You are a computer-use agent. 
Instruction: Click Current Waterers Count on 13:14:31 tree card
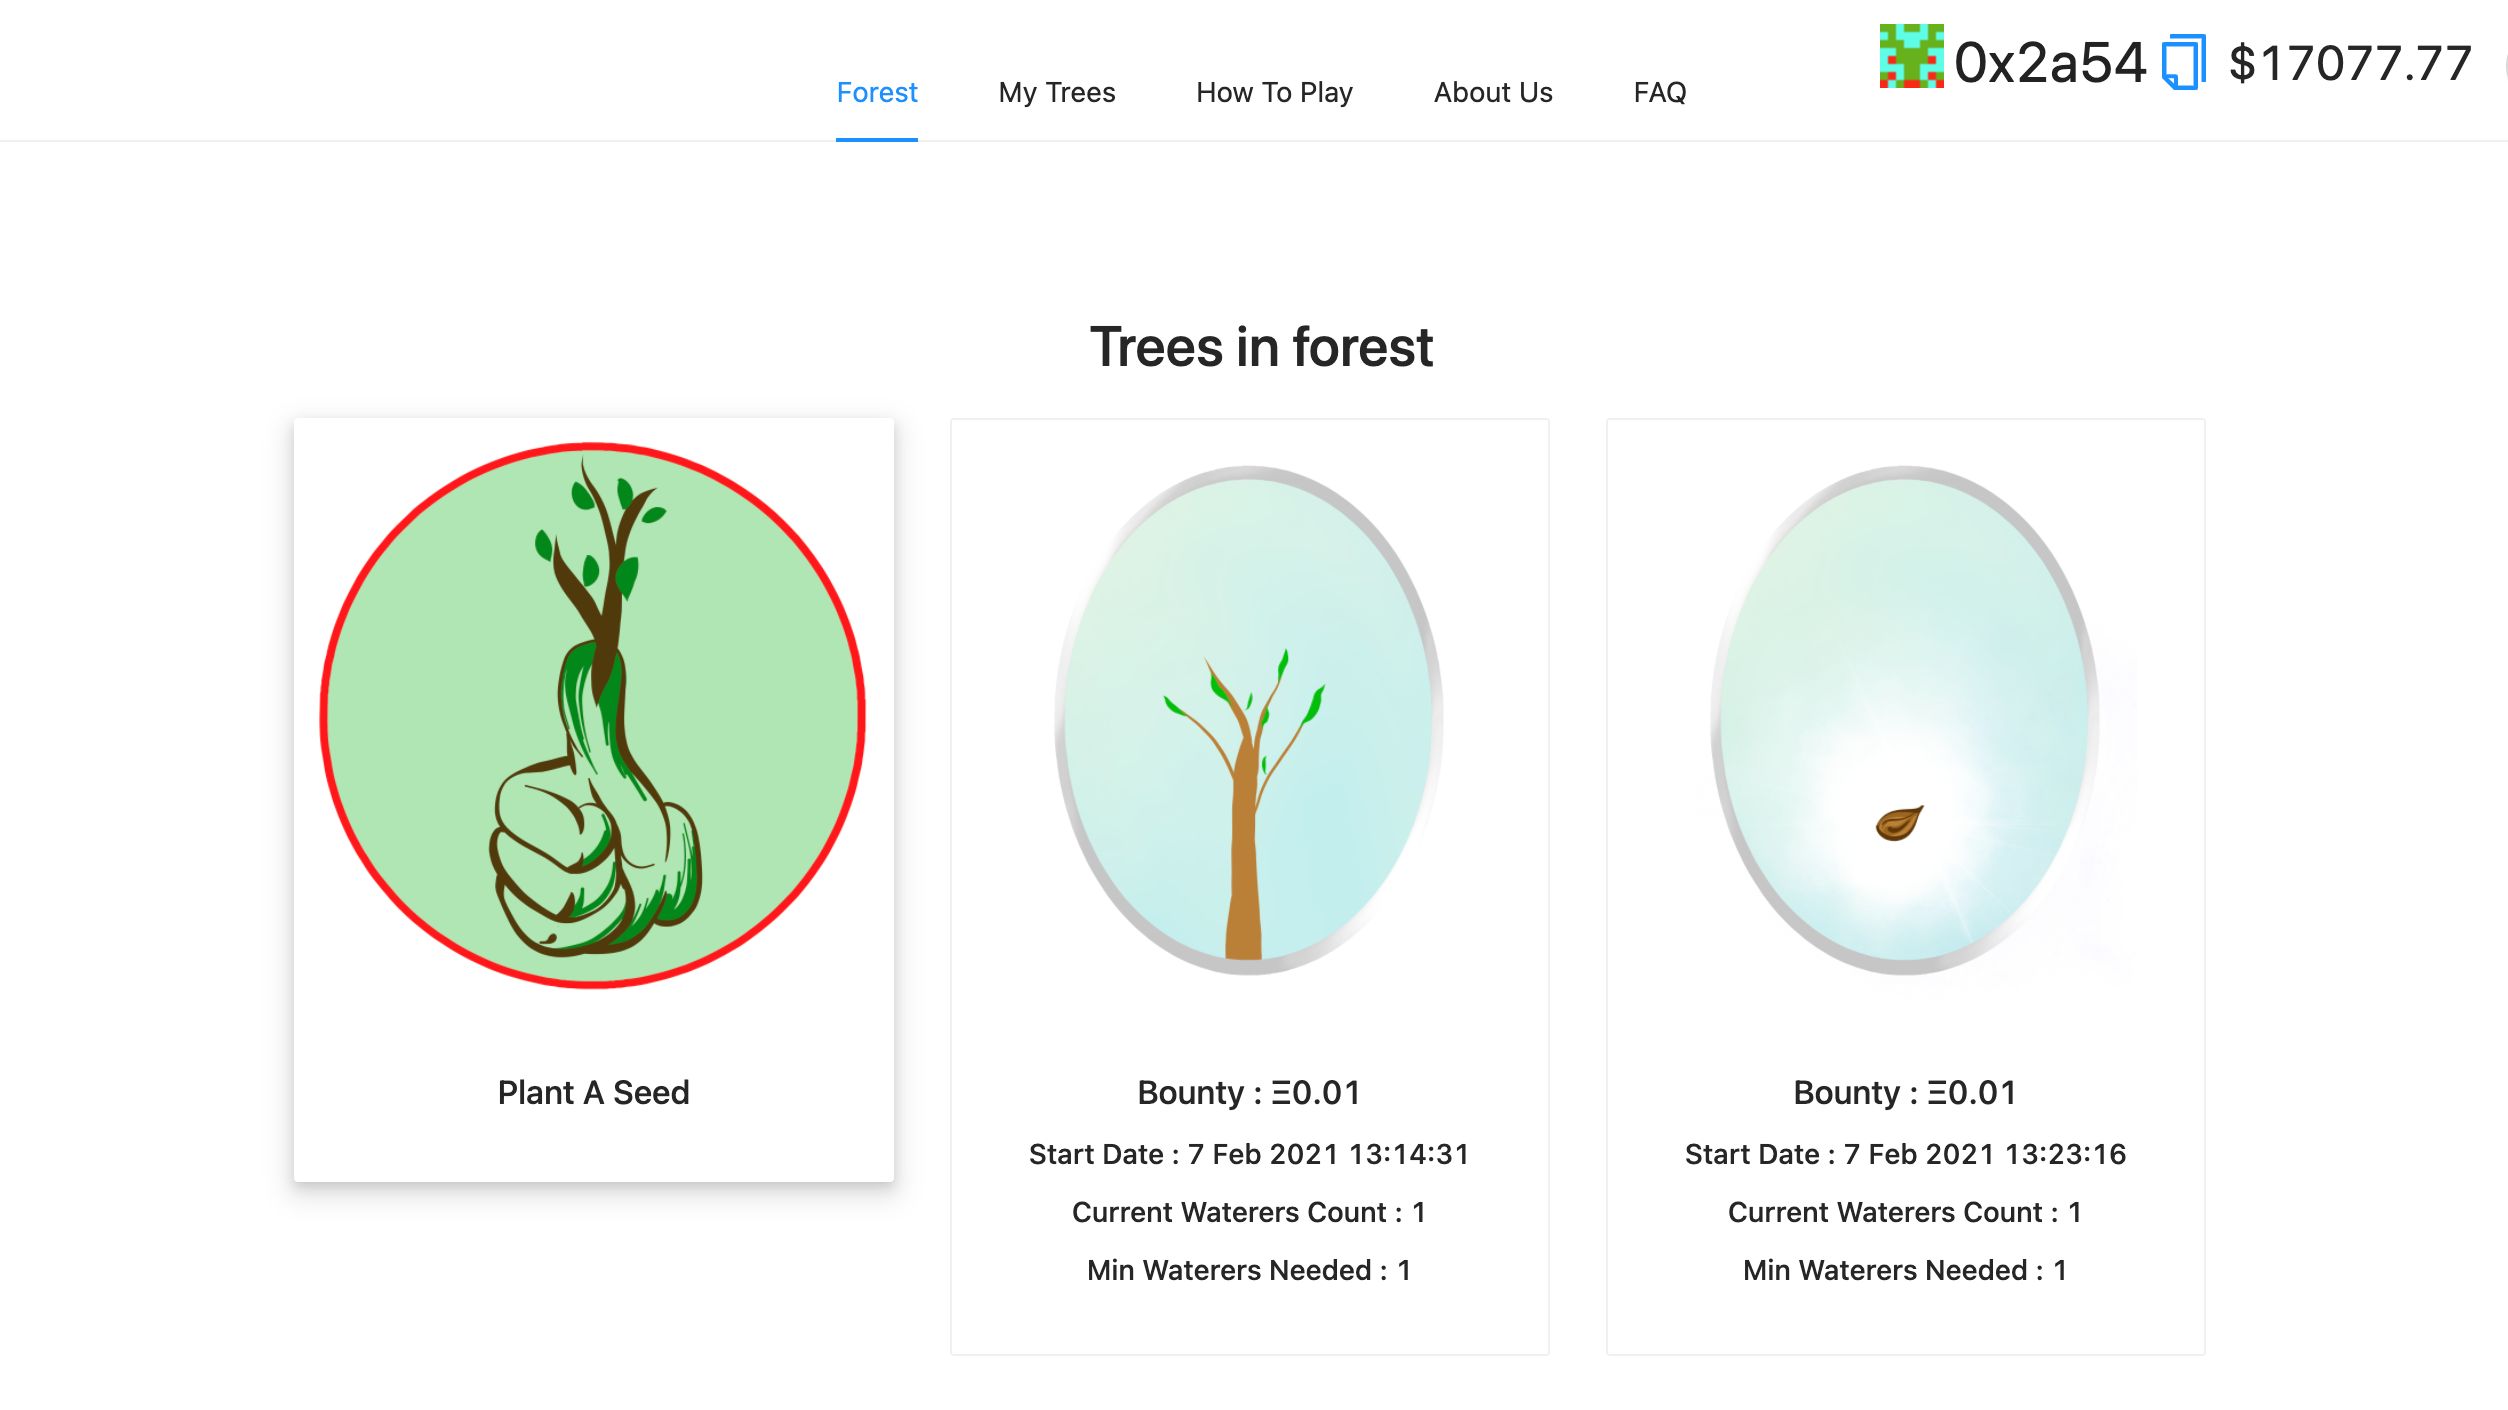pyautogui.click(x=1249, y=1212)
